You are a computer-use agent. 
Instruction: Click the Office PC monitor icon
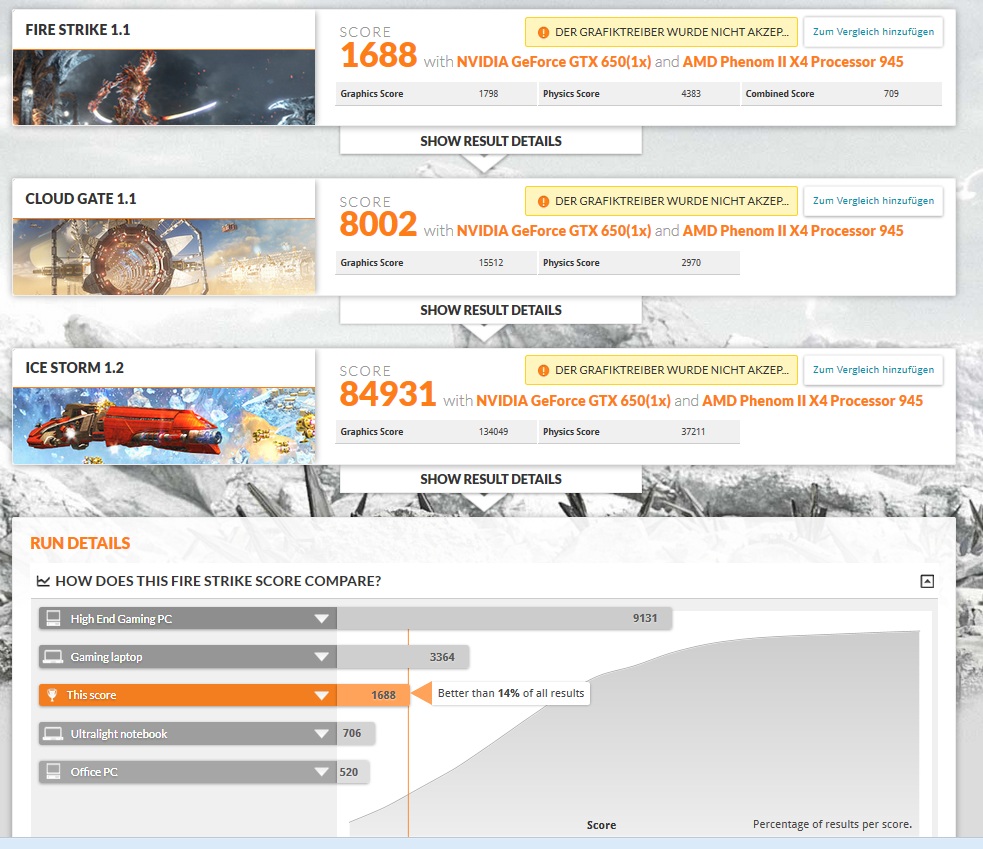(52, 772)
